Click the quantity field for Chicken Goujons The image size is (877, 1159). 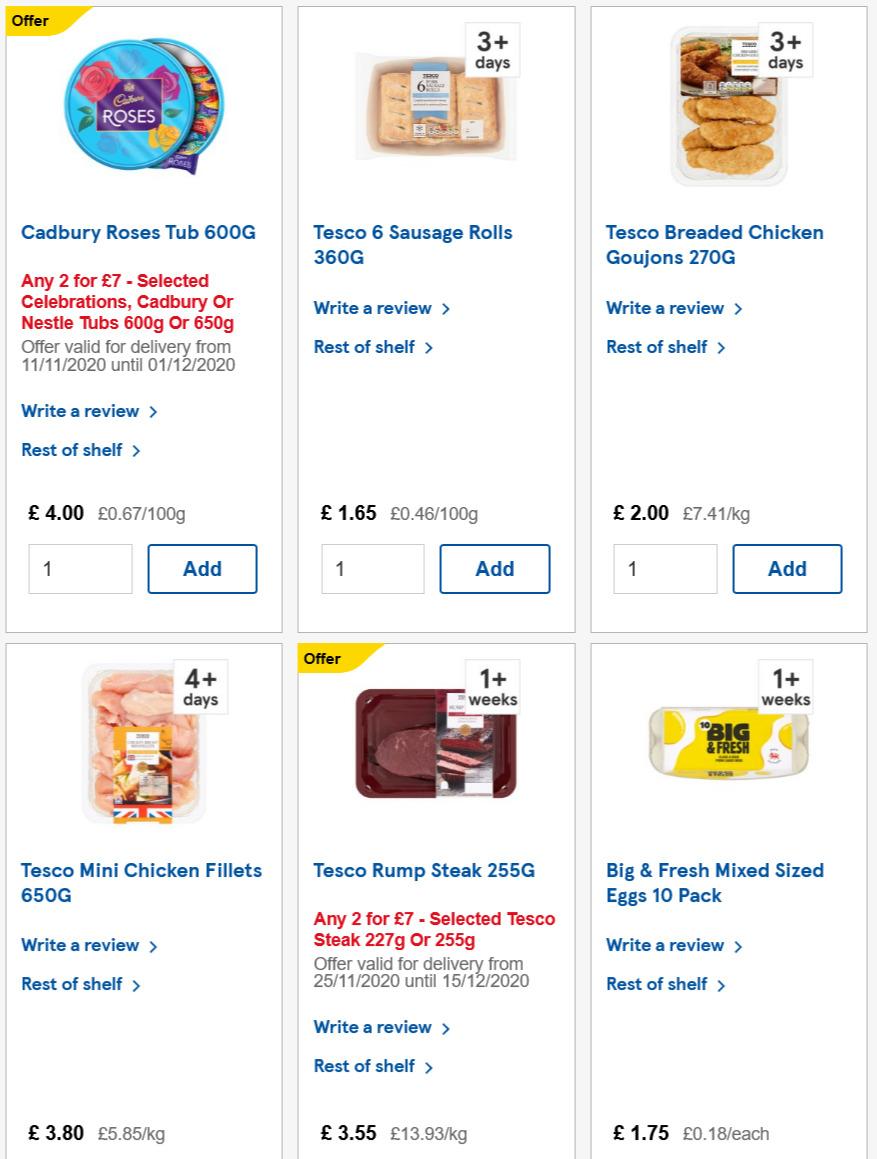click(665, 568)
